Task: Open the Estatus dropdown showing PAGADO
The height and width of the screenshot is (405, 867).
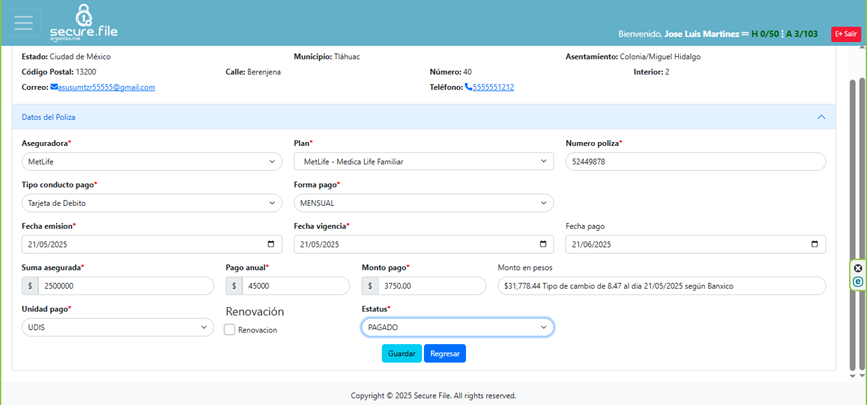Action: point(458,327)
